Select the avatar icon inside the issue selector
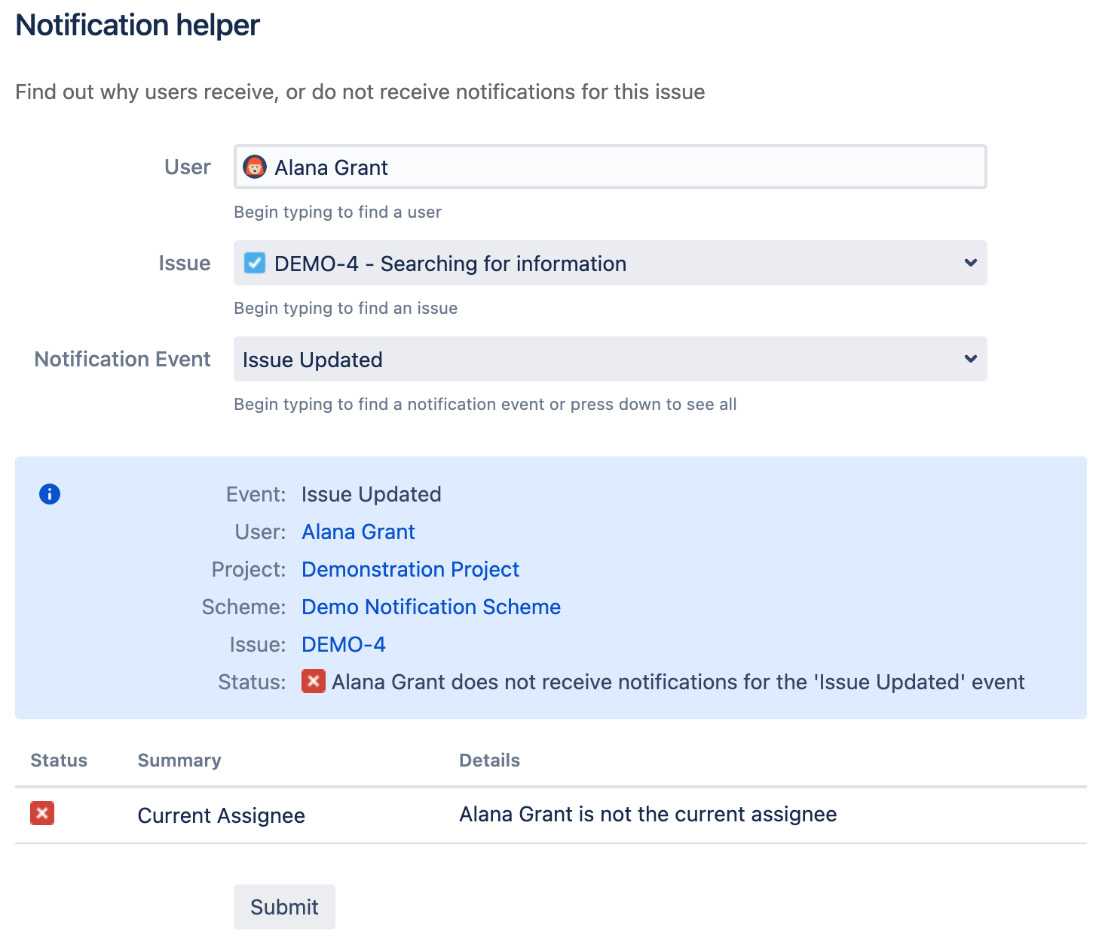 pos(255,263)
